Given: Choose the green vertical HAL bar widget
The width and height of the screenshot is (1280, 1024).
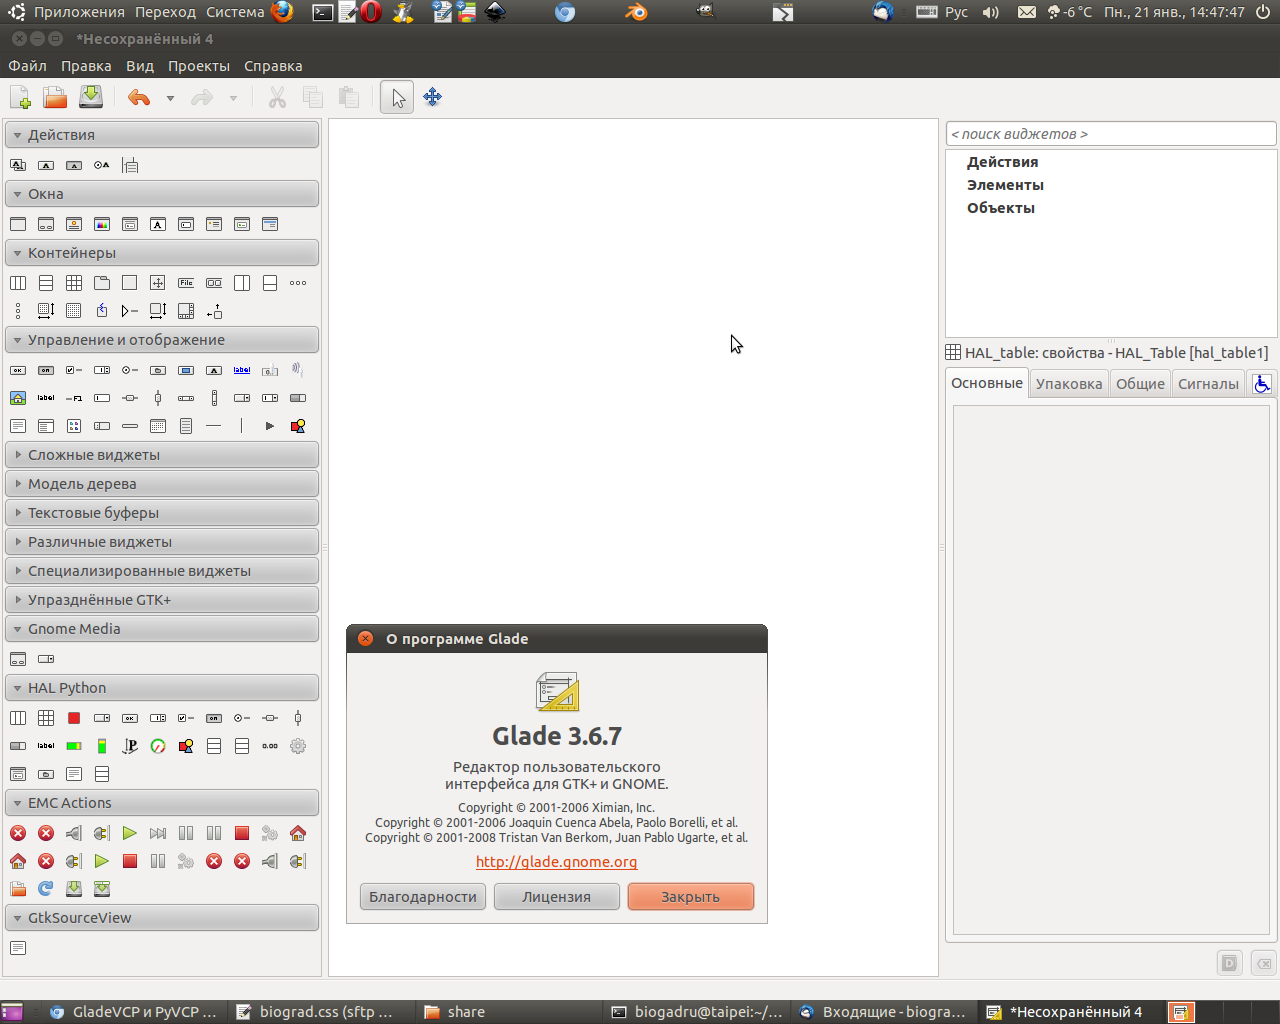Looking at the screenshot, I should 102,746.
